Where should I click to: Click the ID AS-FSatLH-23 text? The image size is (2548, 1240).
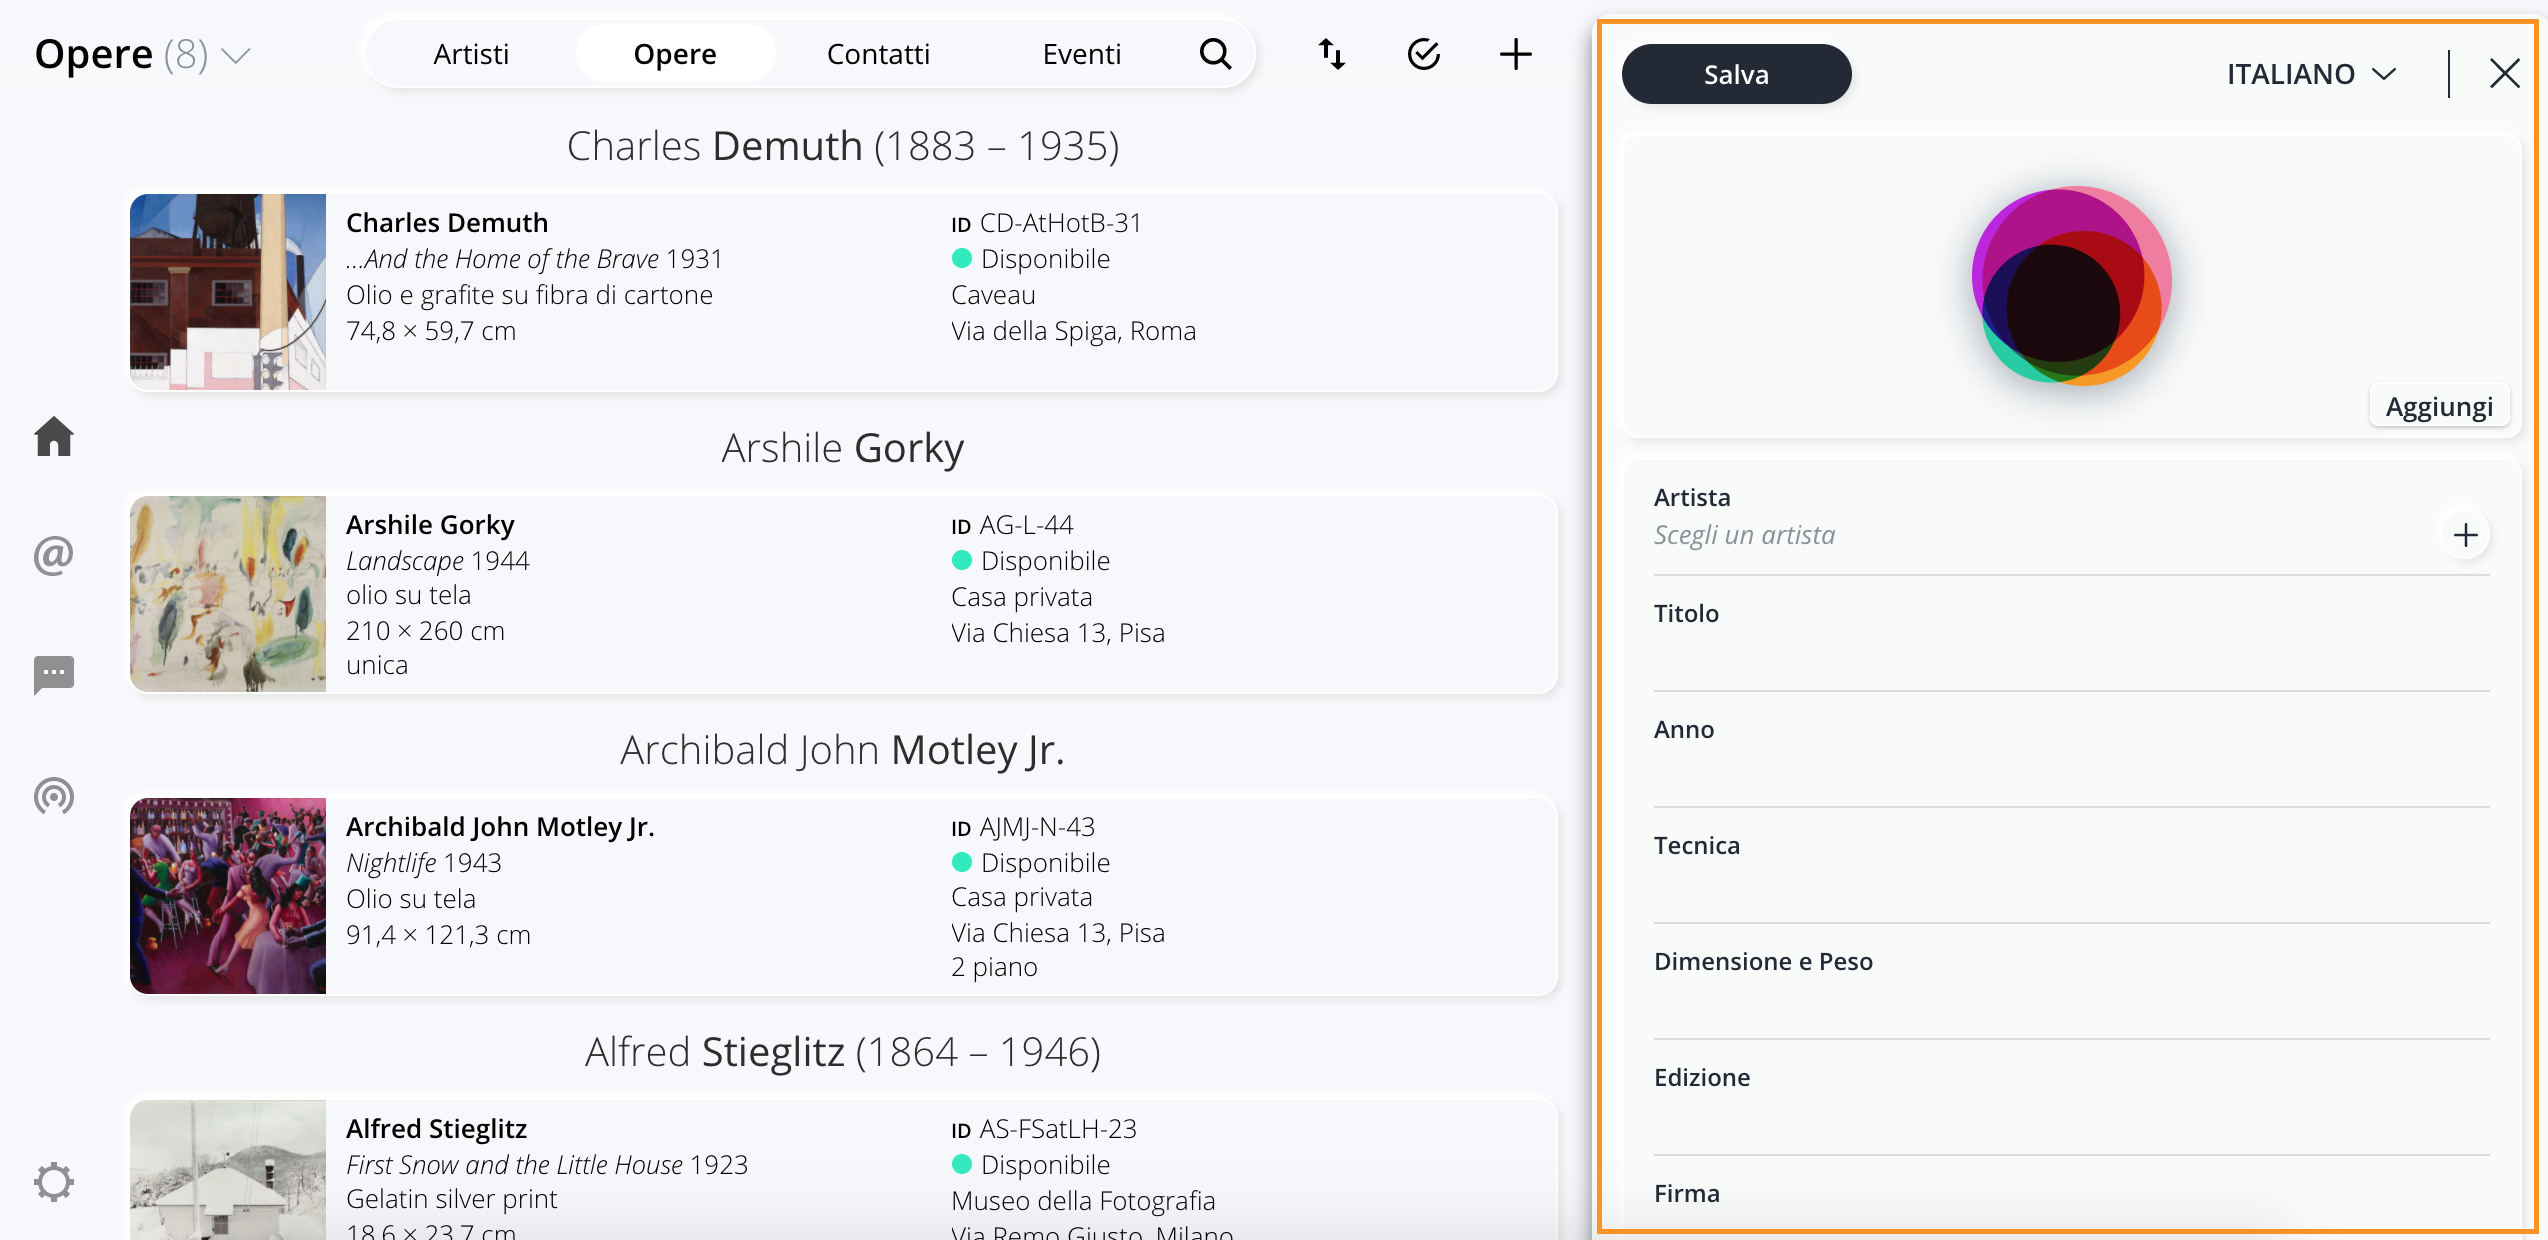[x=1044, y=1129]
